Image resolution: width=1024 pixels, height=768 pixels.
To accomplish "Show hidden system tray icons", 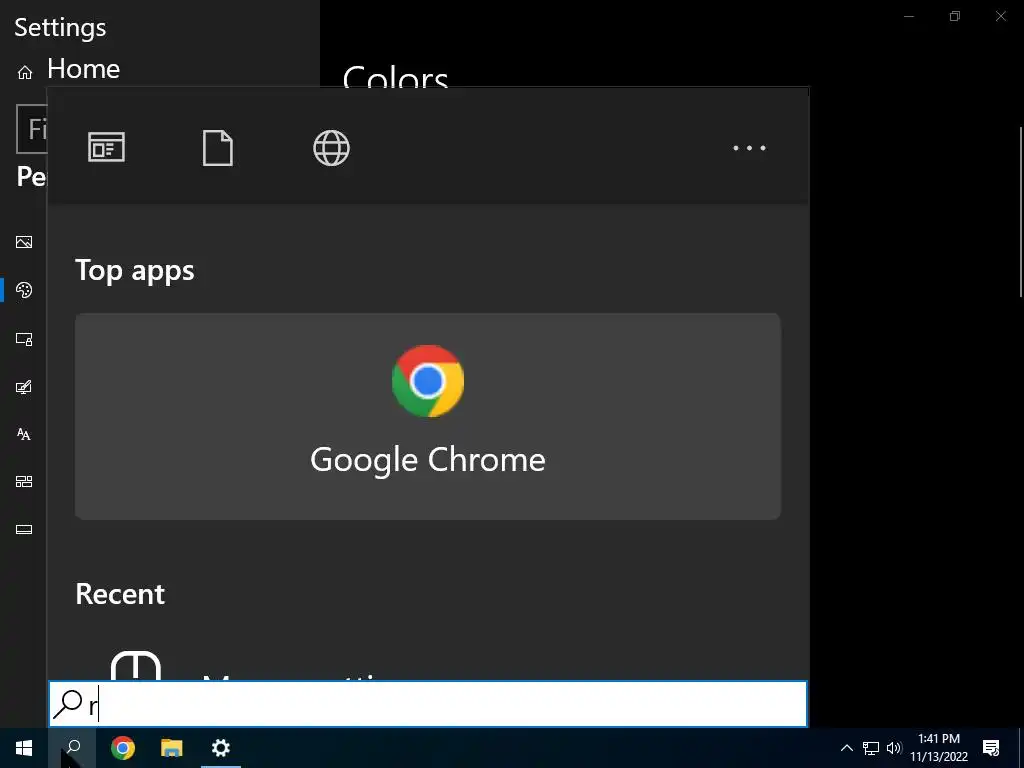I will tap(846, 748).
